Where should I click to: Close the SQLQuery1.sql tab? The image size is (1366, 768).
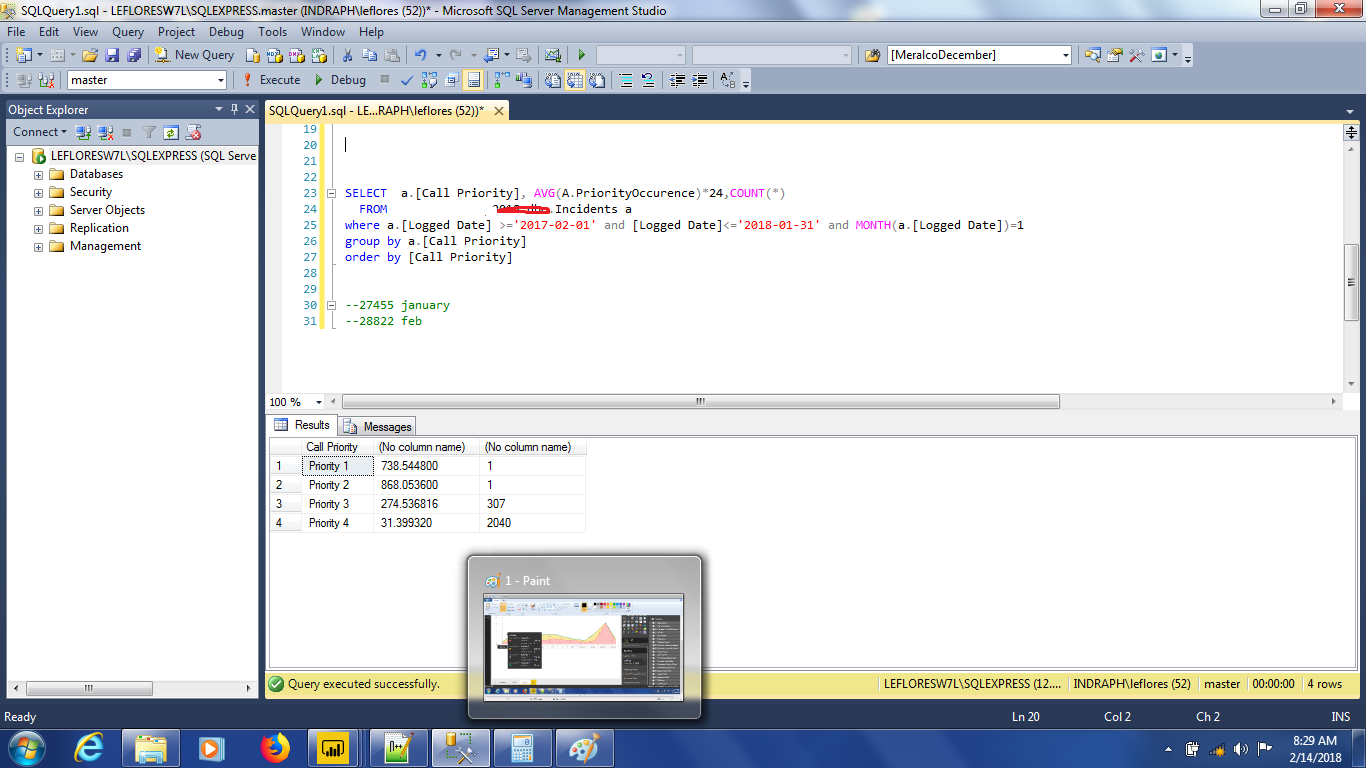(x=498, y=111)
